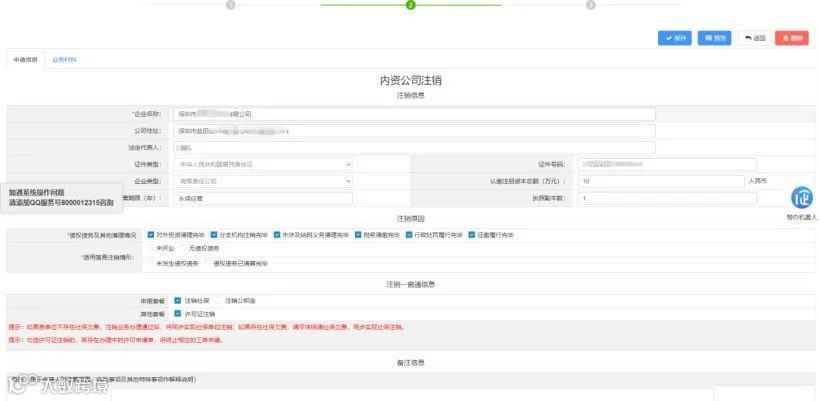Image resolution: width=820 pixels, height=401 pixels.
Task: Select the 债权债务已清算完毕 option
Action: pyautogui.click(x=208, y=264)
